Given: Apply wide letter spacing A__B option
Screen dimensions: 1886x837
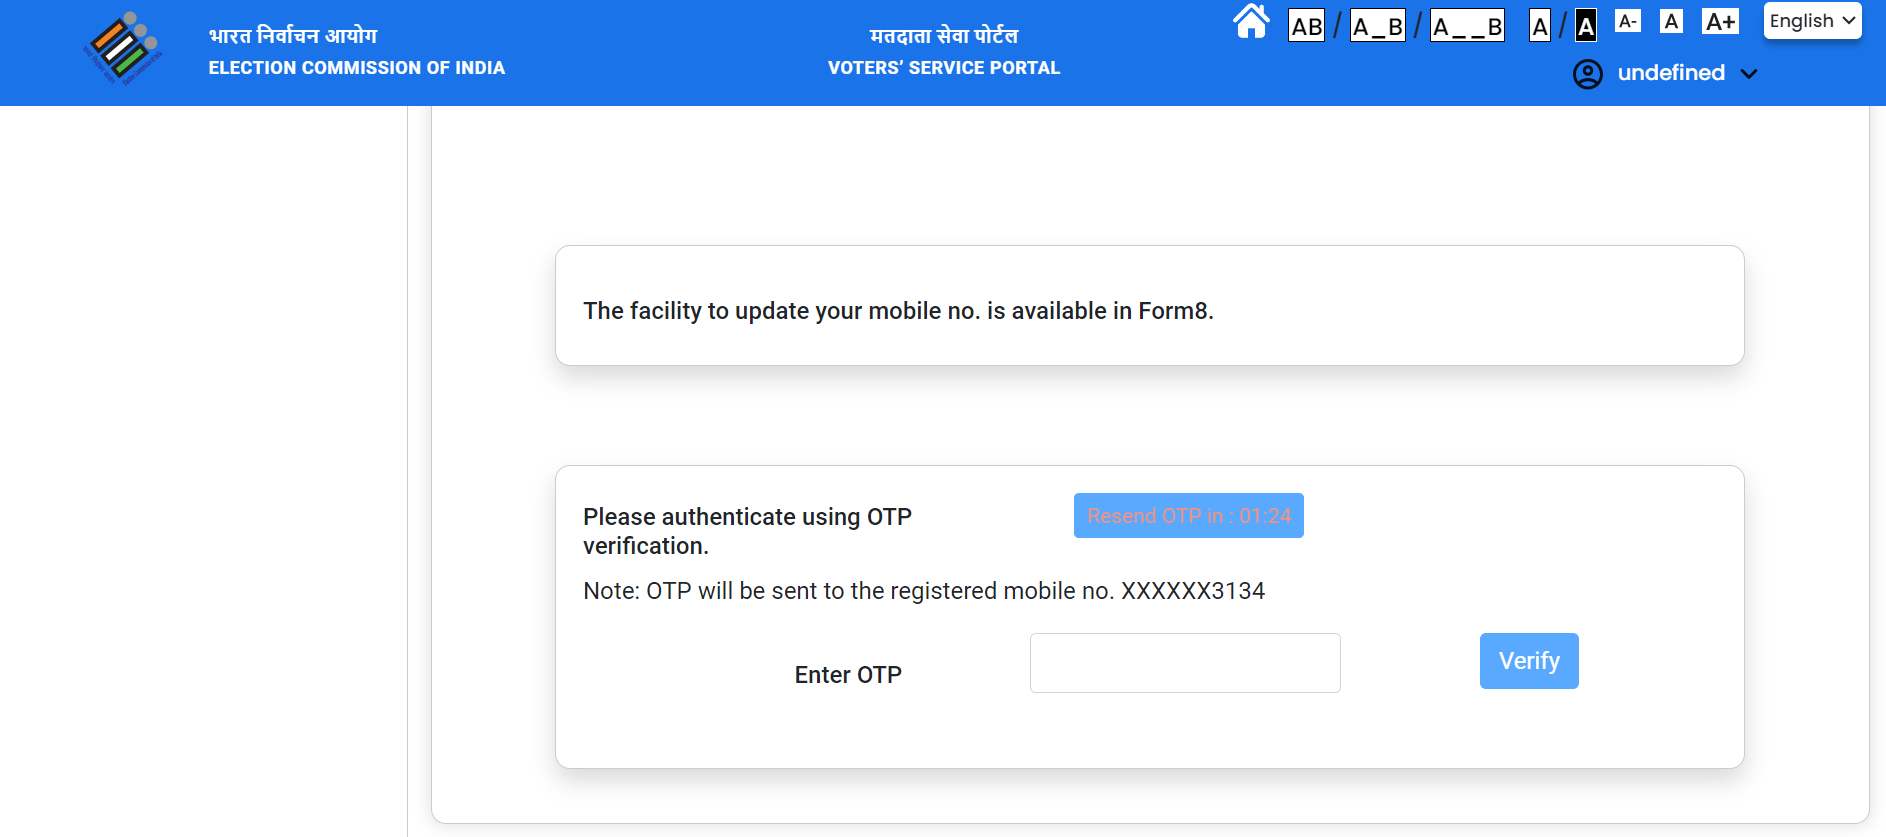Looking at the screenshot, I should 1467,26.
